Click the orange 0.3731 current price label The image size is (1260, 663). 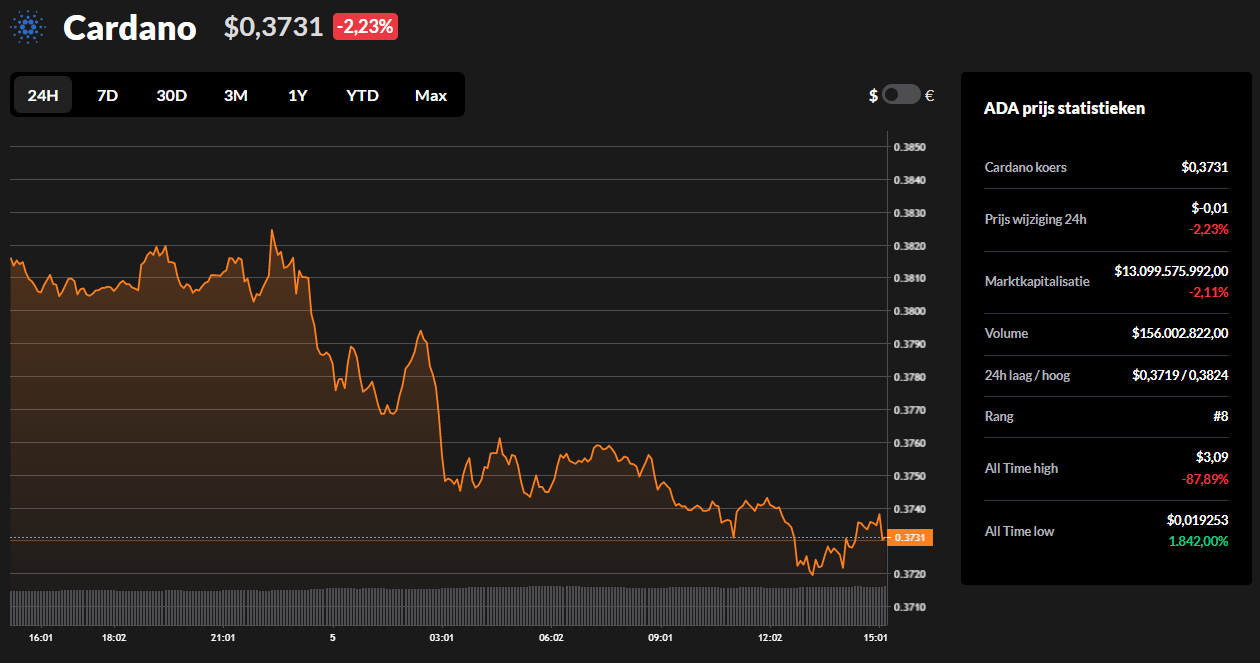909,538
